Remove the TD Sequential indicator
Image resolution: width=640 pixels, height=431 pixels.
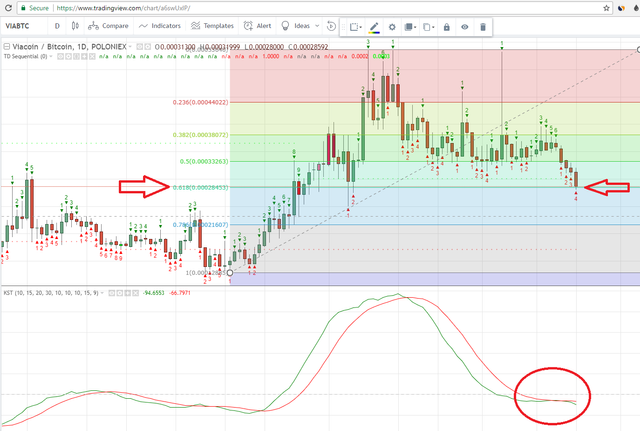92,56
